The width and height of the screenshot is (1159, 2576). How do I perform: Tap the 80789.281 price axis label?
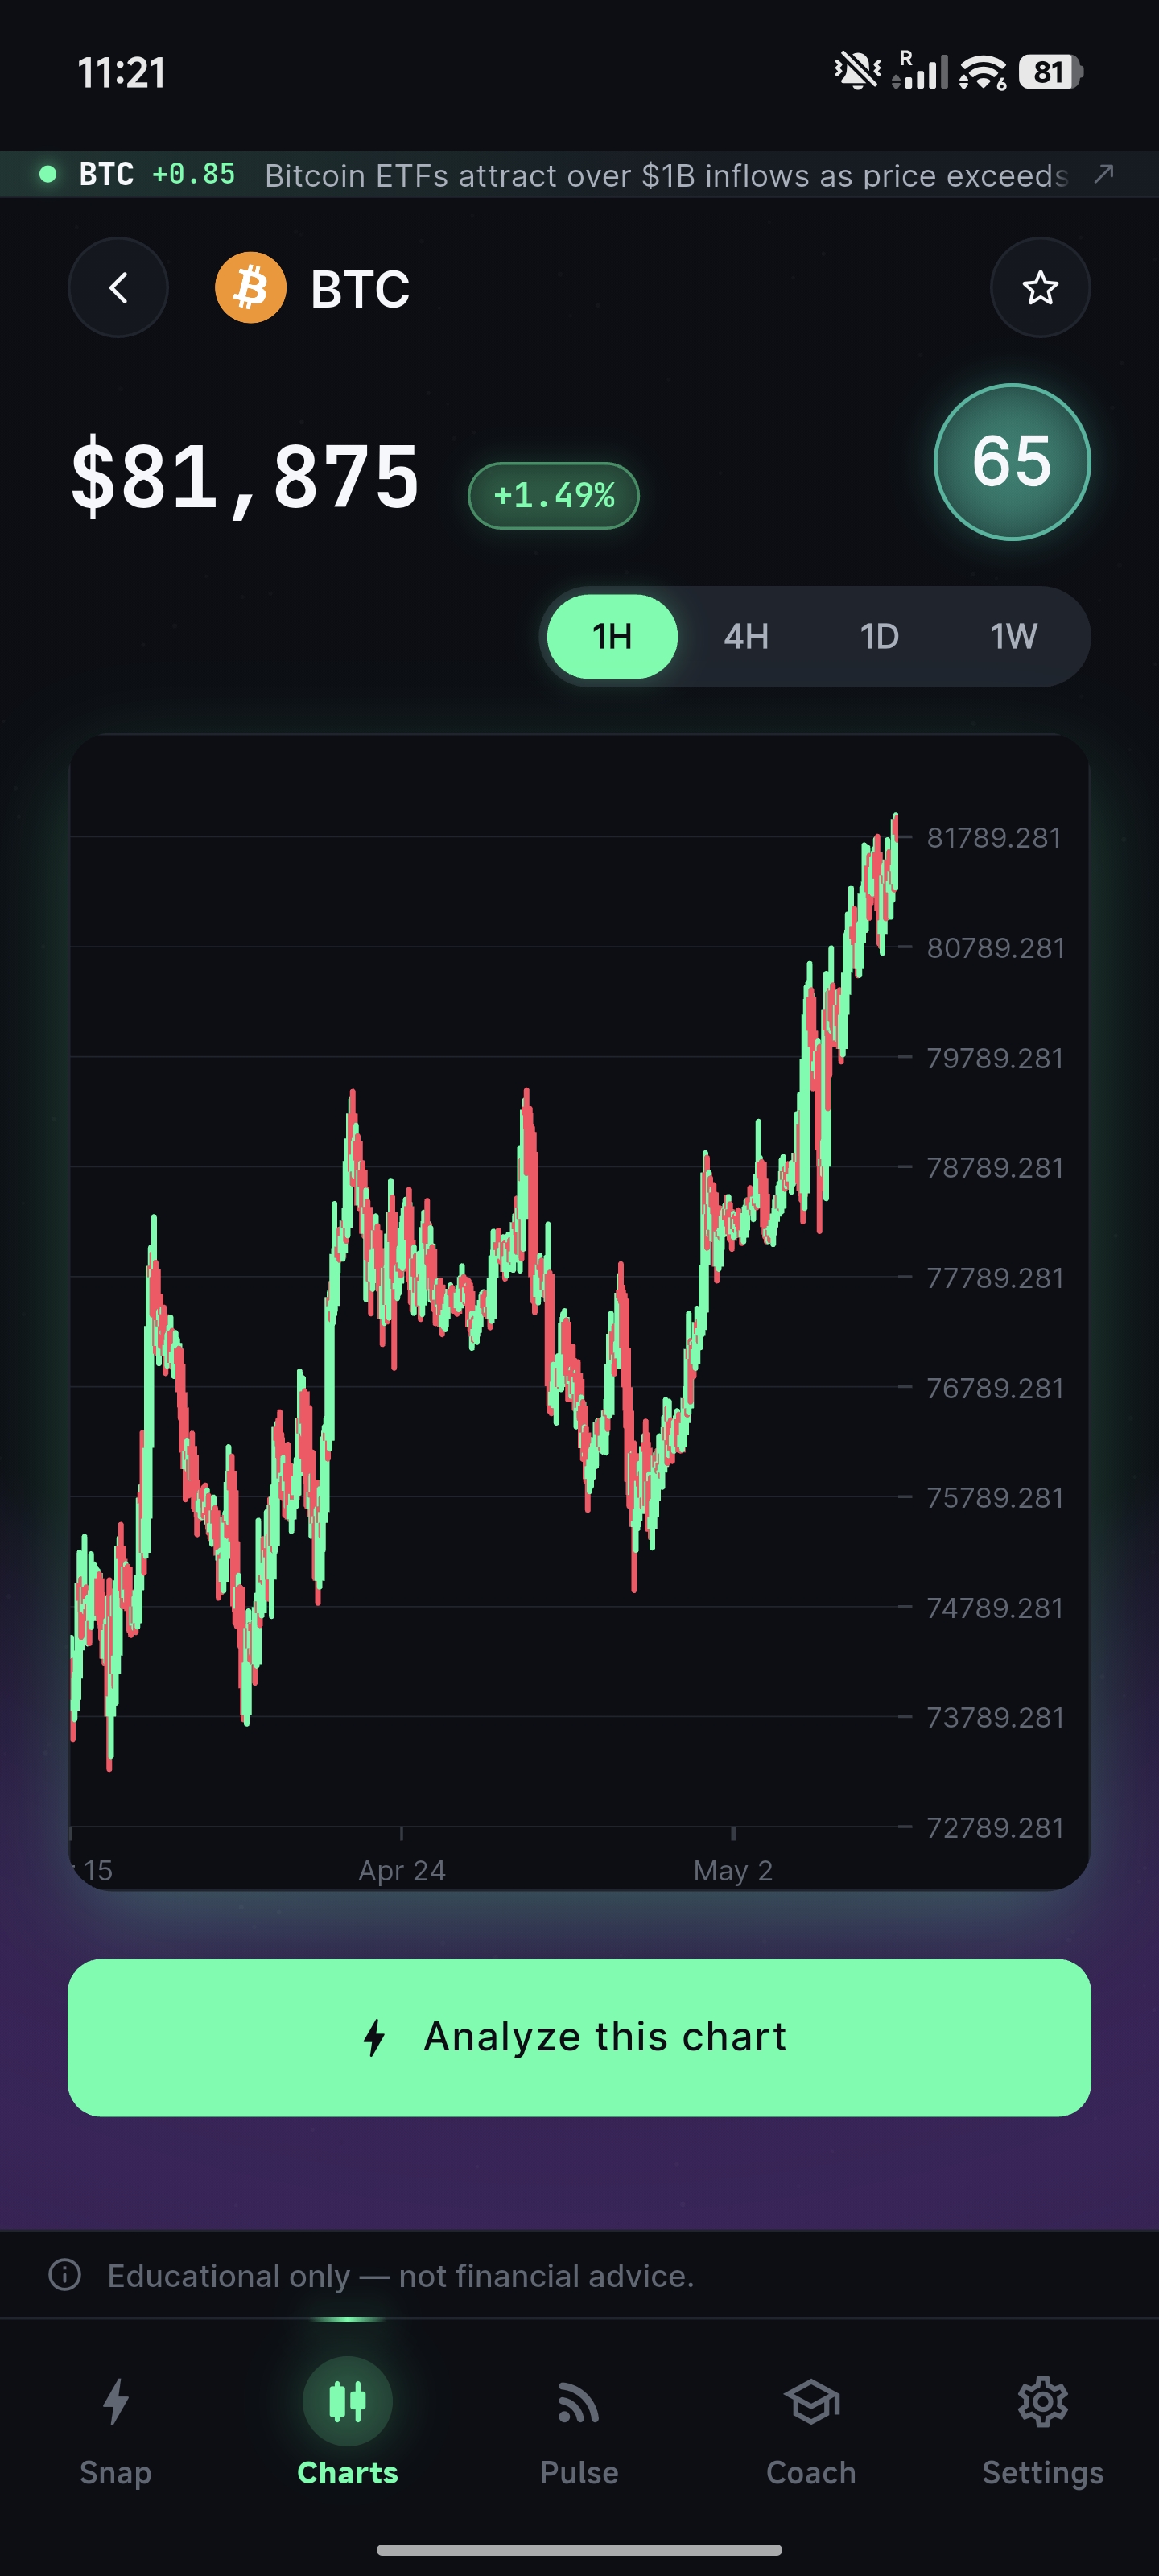coord(994,948)
